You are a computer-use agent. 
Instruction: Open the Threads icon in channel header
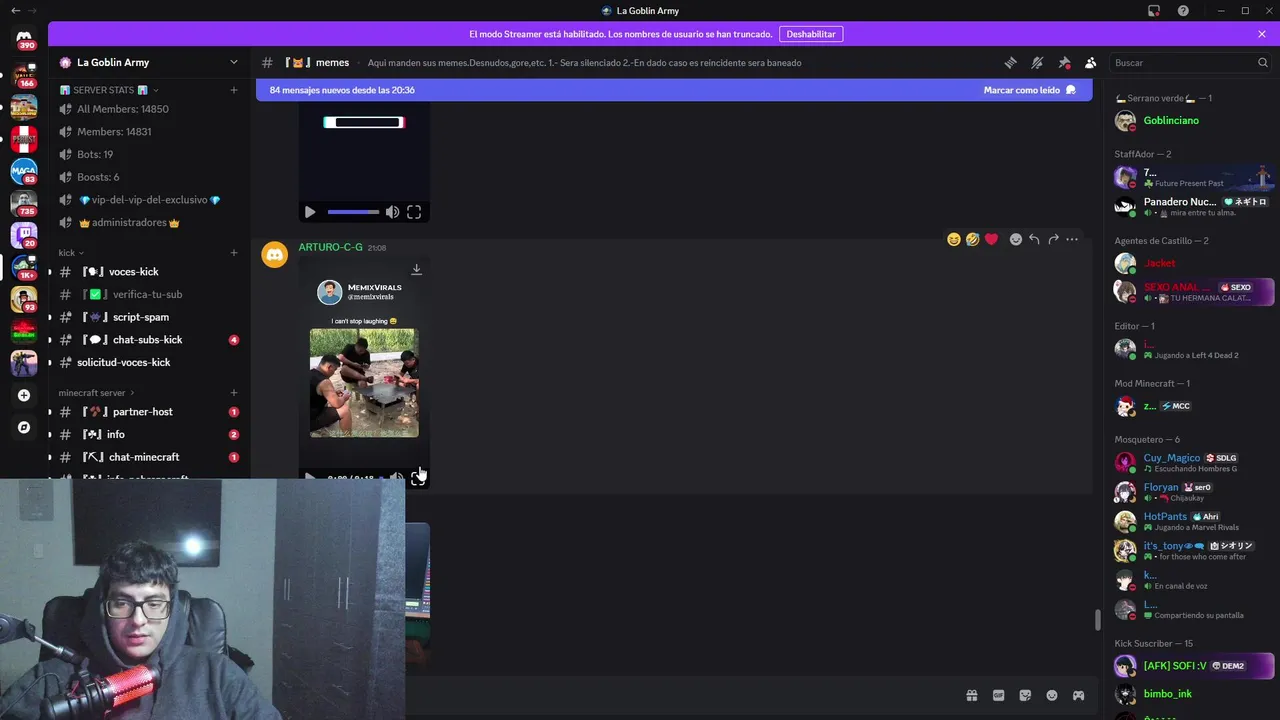pos(1010,62)
